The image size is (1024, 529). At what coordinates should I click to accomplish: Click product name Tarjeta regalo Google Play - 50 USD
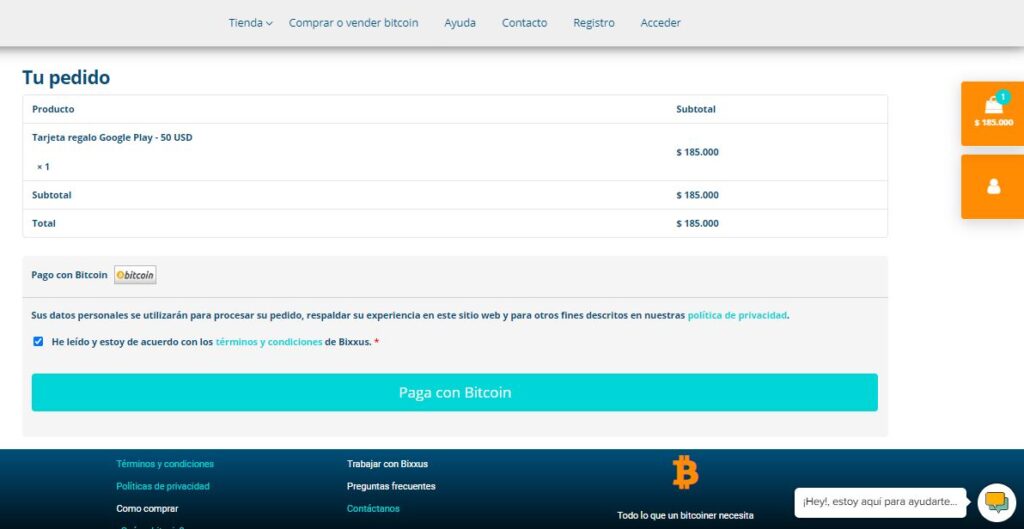coord(112,138)
